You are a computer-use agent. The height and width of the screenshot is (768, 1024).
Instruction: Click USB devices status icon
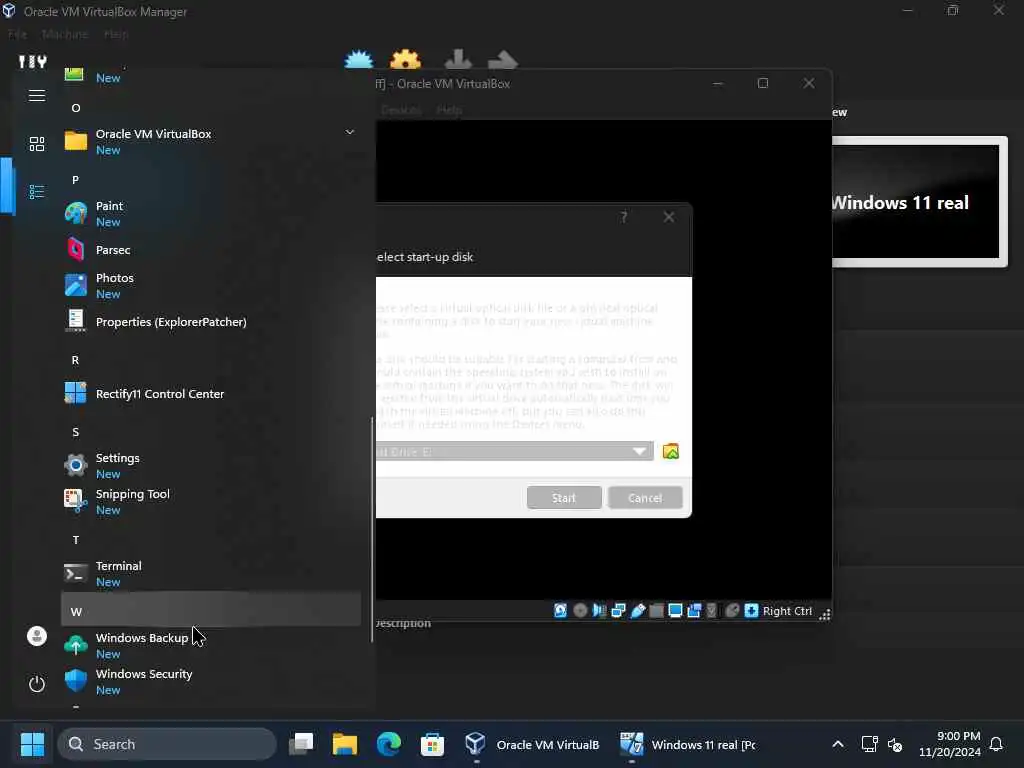pos(637,611)
